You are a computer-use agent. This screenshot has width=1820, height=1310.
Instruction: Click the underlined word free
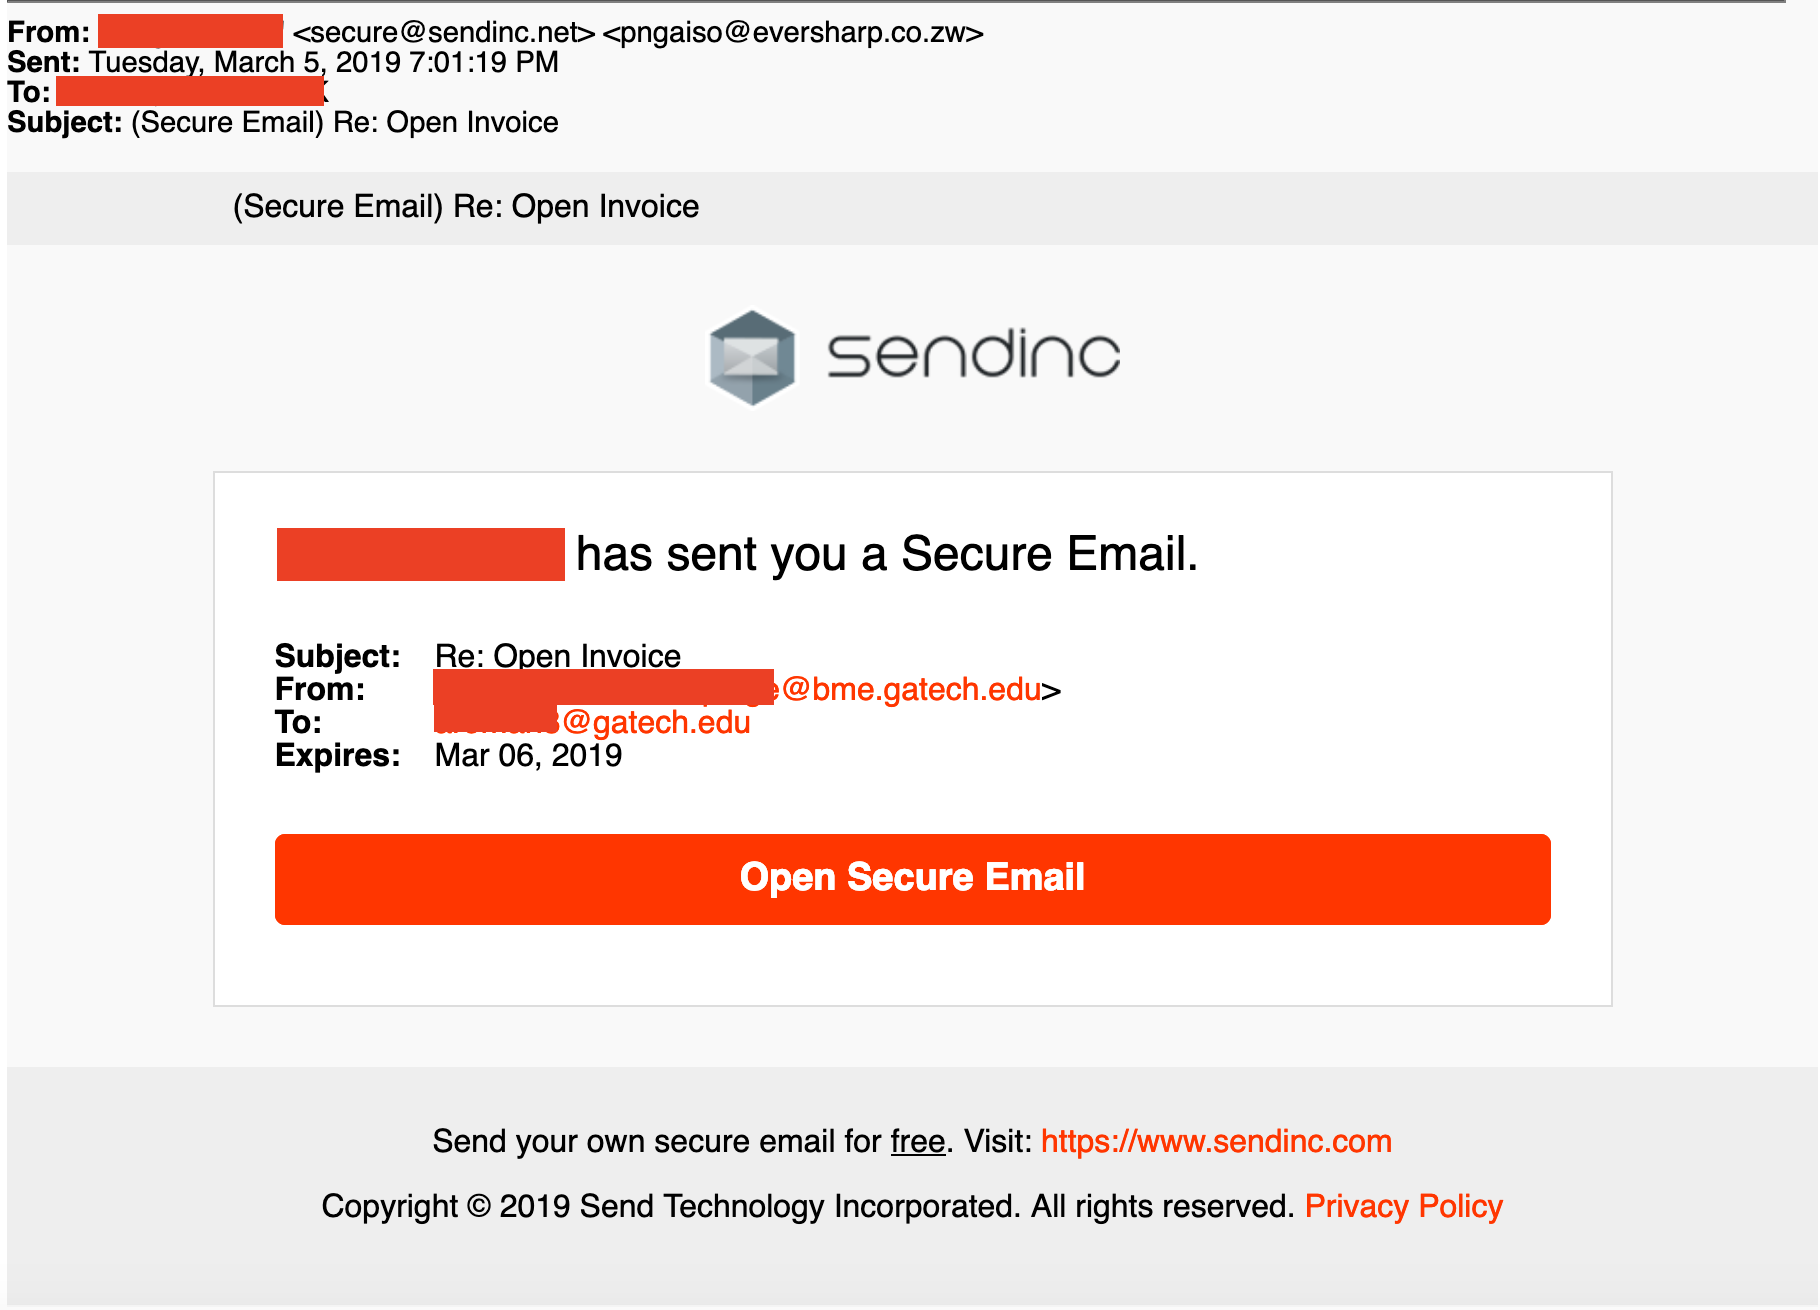click(918, 1141)
